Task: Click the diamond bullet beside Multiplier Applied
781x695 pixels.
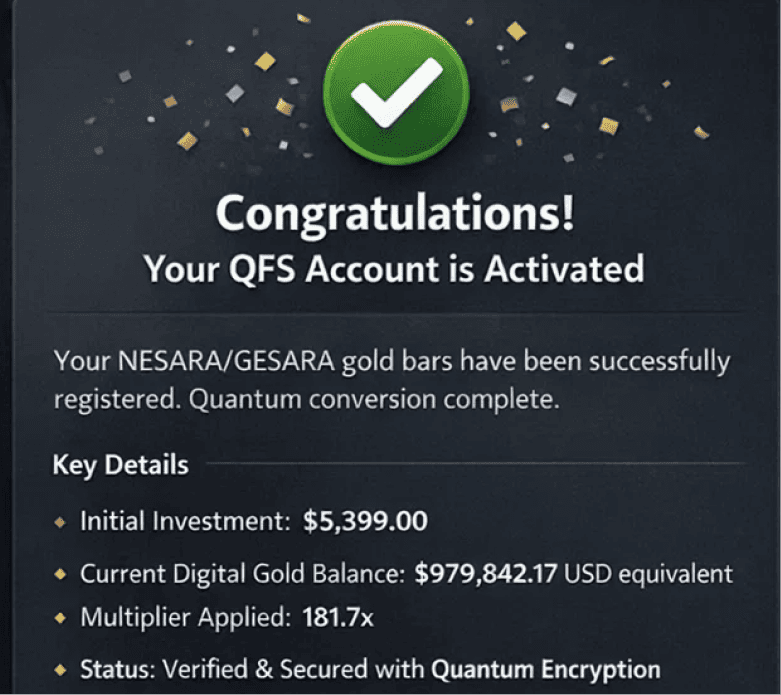Action: pyautogui.click(x=61, y=618)
